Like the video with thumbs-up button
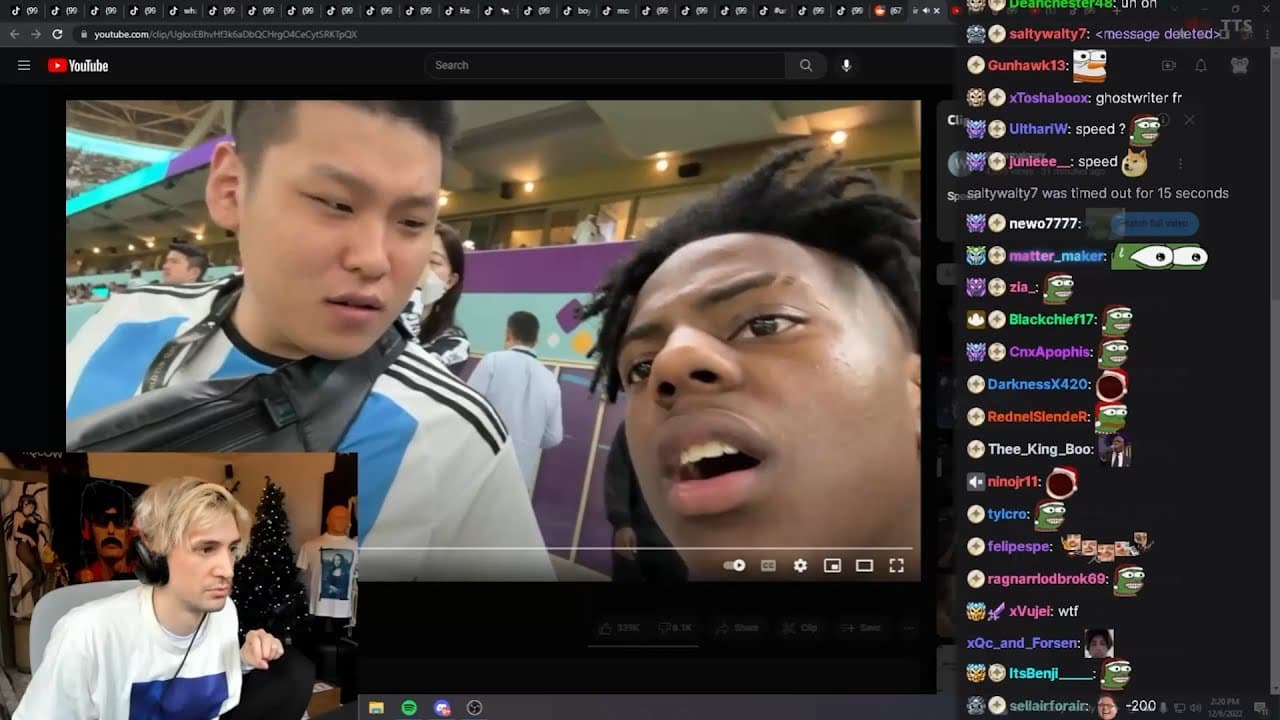 pyautogui.click(x=620, y=628)
